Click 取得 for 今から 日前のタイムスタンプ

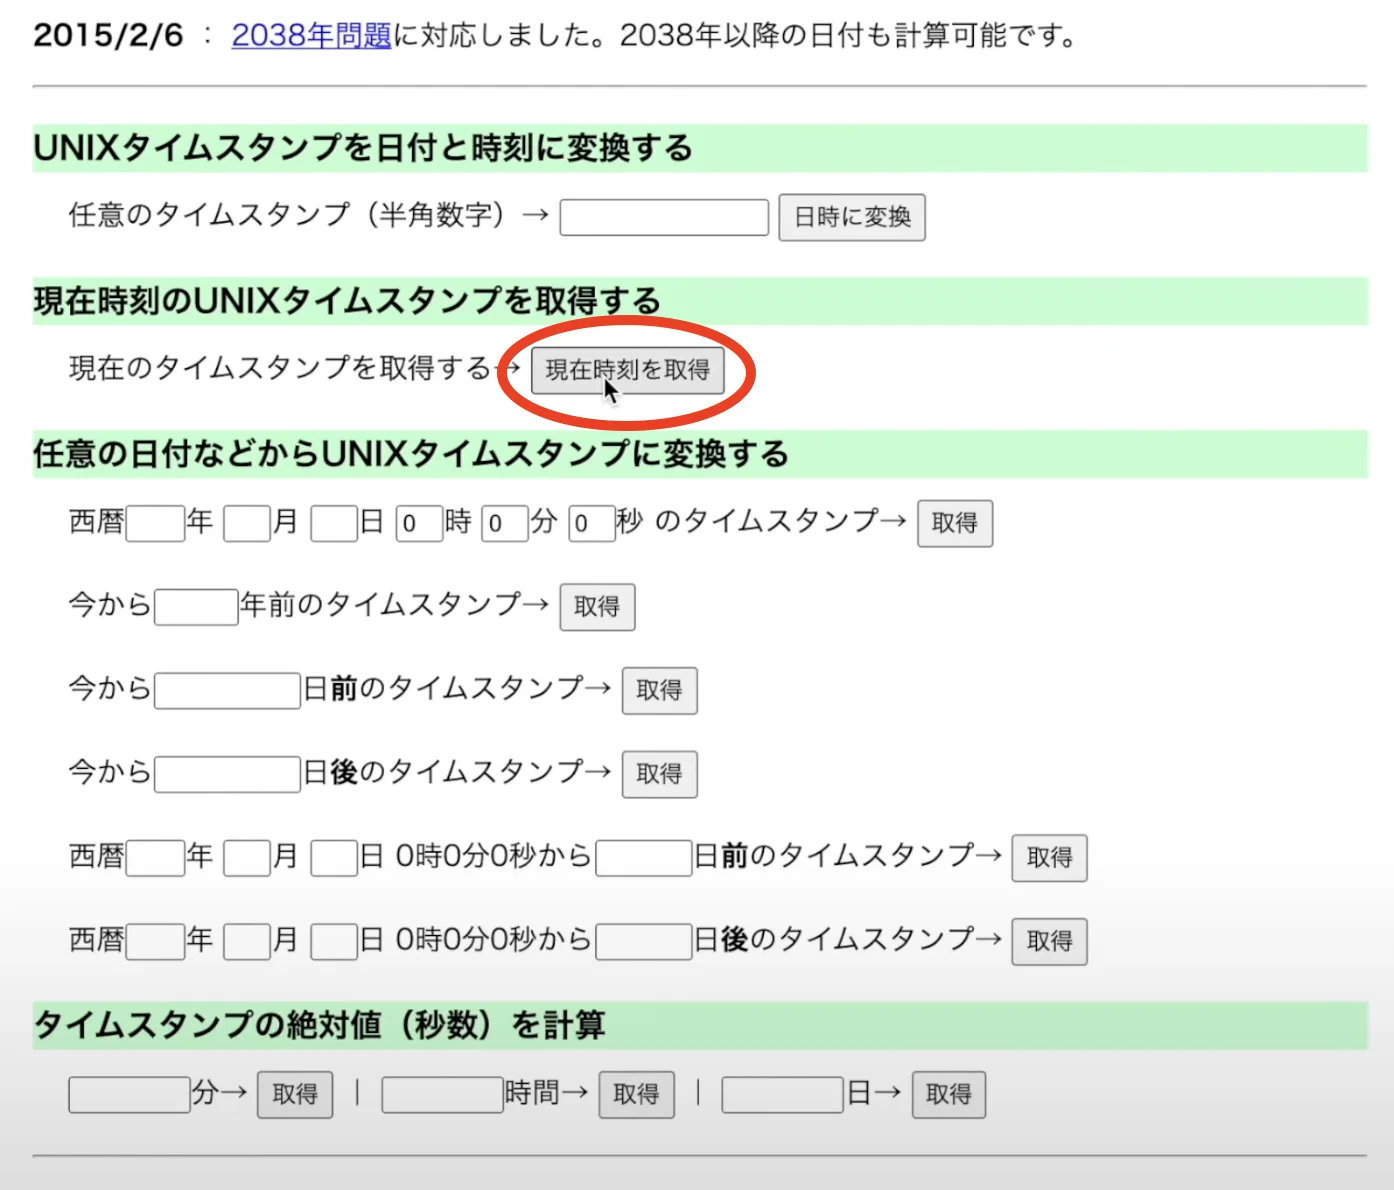[x=659, y=691]
